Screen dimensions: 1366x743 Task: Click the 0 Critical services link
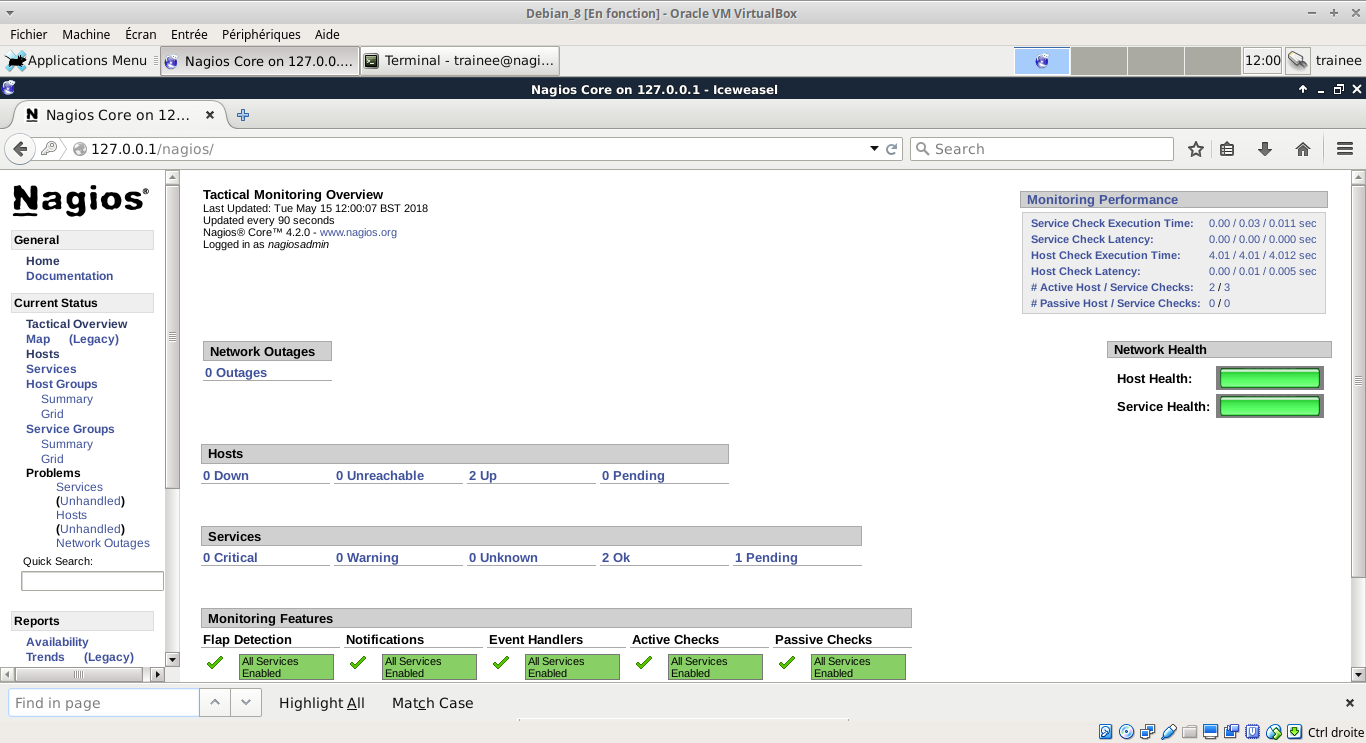230,558
